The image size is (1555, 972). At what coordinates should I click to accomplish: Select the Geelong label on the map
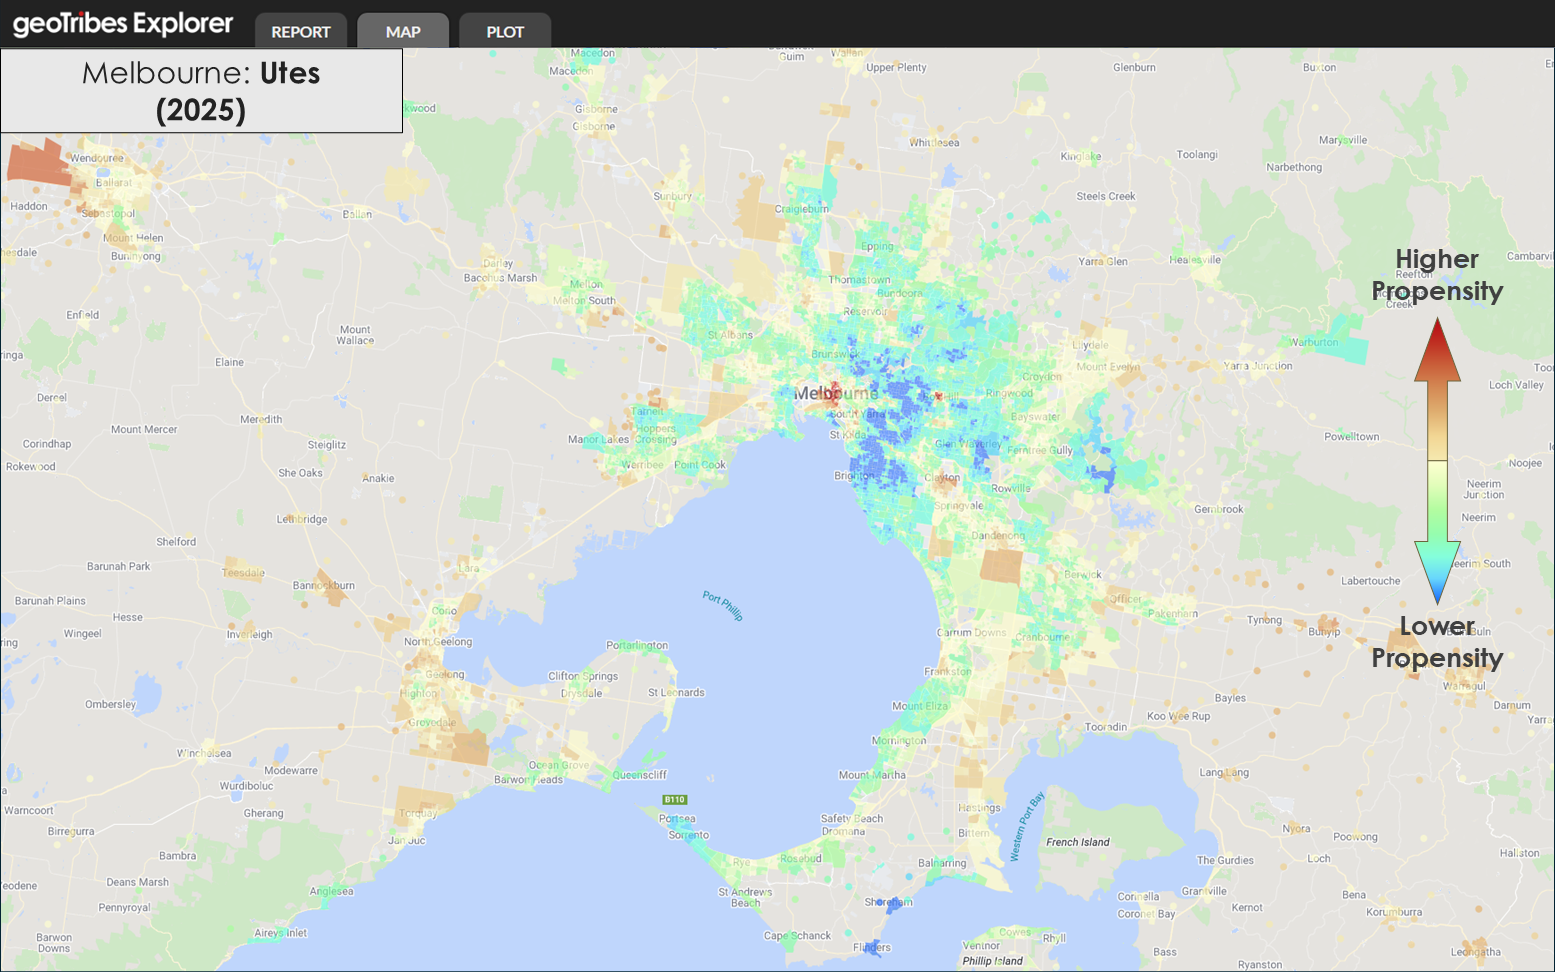click(x=445, y=674)
